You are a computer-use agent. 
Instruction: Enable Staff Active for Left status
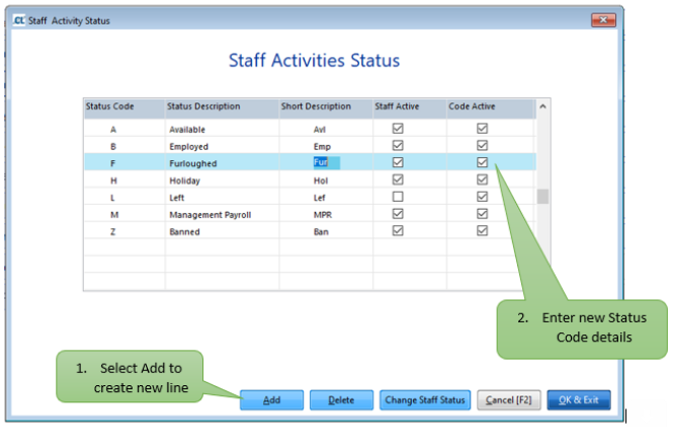(x=398, y=197)
